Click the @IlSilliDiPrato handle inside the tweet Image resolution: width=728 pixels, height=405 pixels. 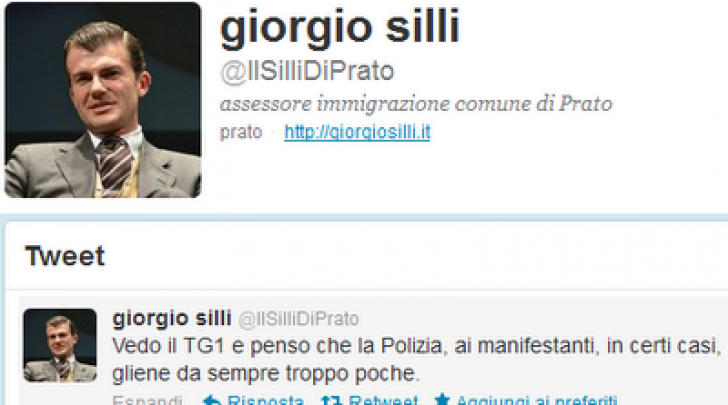click(x=299, y=320)
